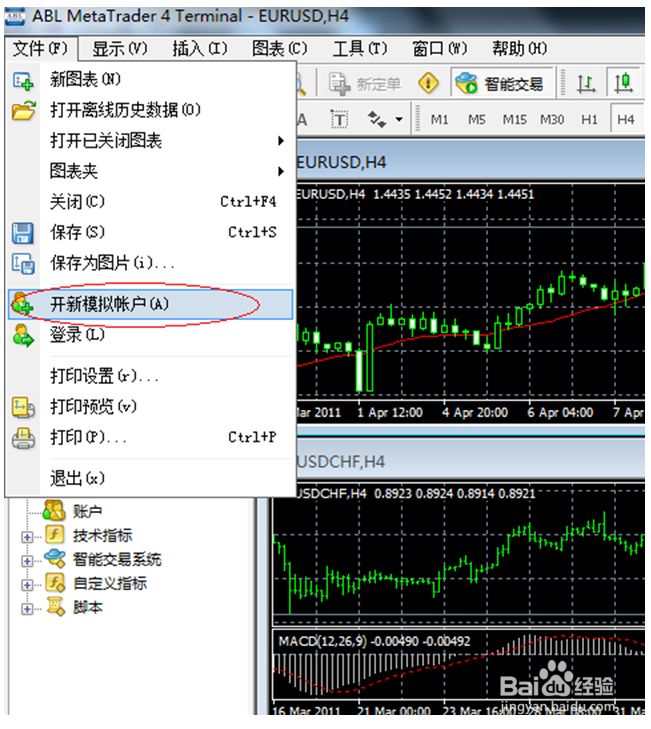Choose 保存(S) from the File menu
Viewport: 651px width, 729px height.
point(151,232)
